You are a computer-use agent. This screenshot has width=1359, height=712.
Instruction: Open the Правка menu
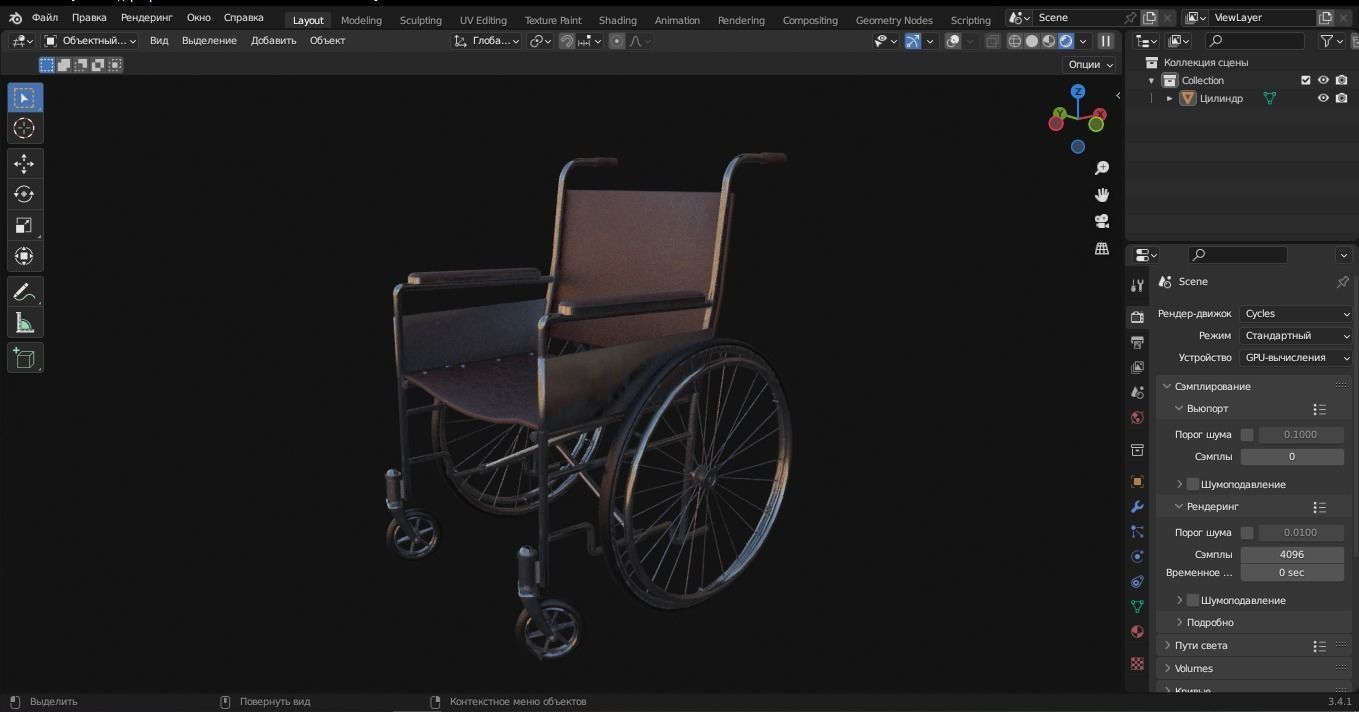pyautogui.click(x=89, y=17)
